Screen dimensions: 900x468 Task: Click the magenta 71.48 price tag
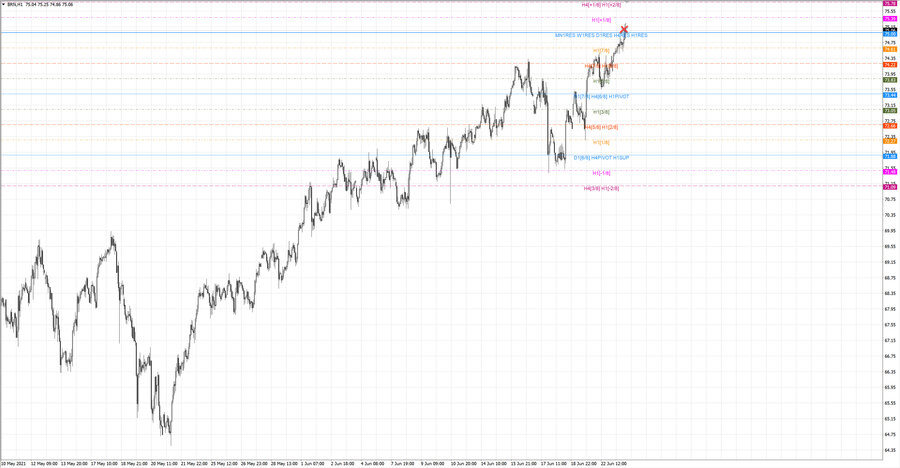[x=890, y=172]
